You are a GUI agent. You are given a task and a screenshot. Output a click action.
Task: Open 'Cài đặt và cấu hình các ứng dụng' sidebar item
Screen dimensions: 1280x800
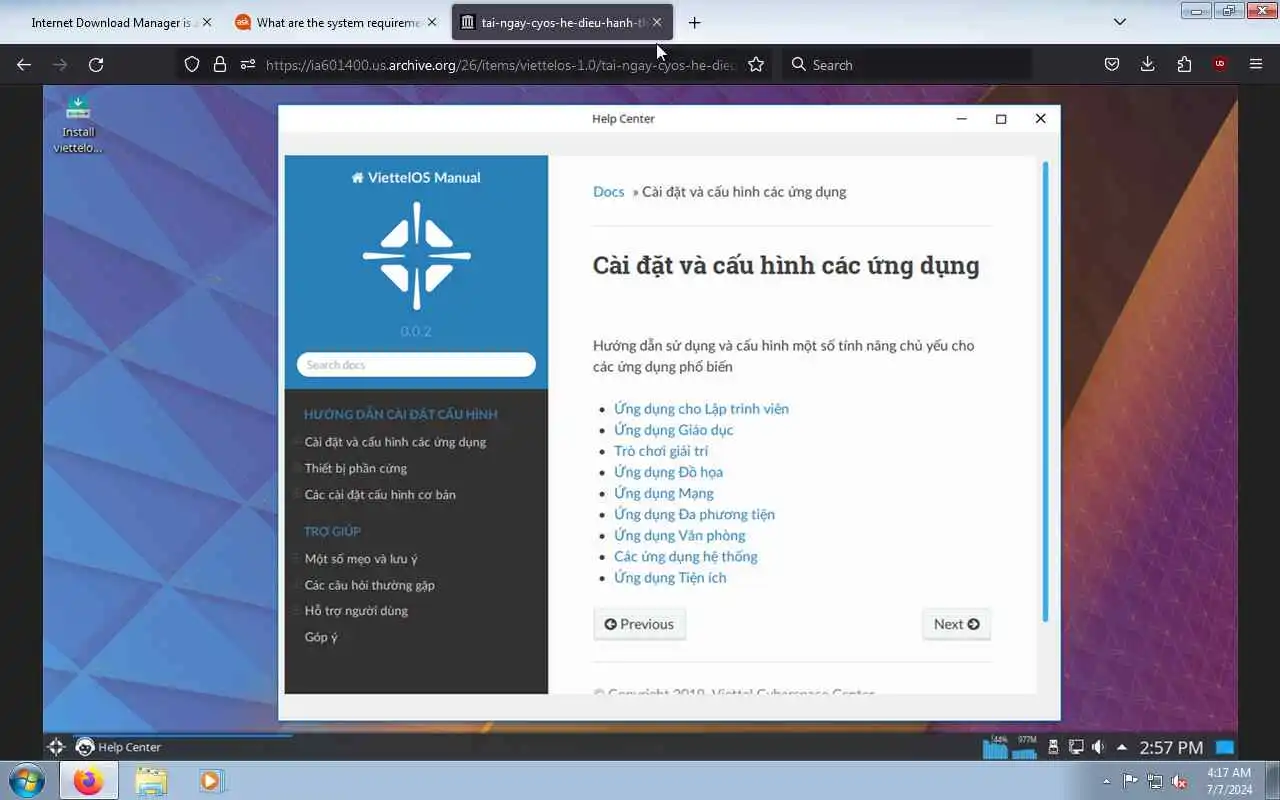pos(395,441)
